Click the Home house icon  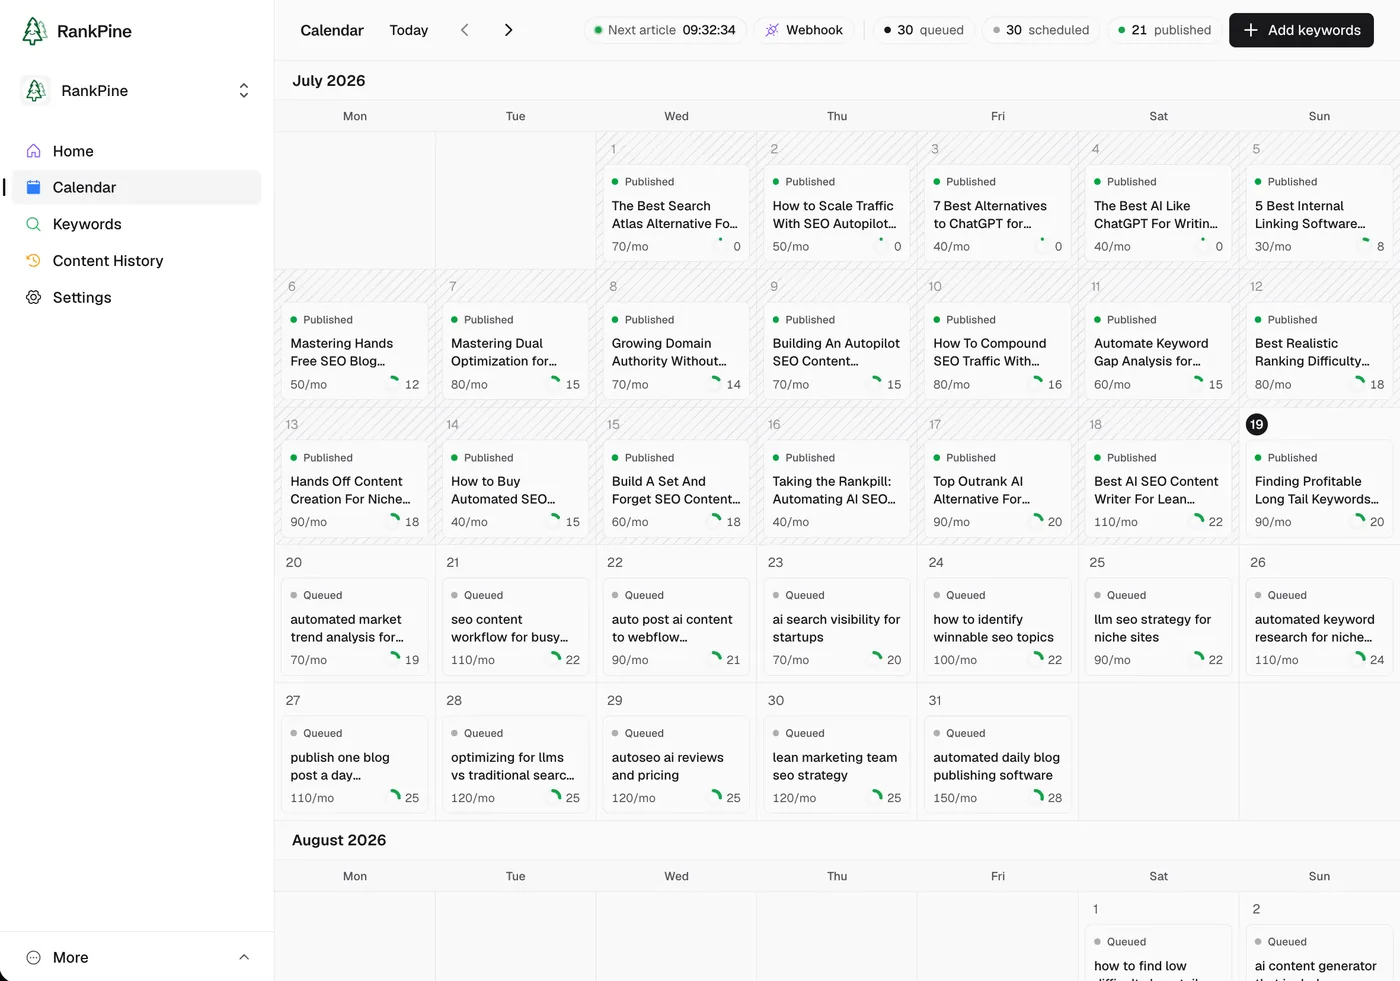click(33, 151)
